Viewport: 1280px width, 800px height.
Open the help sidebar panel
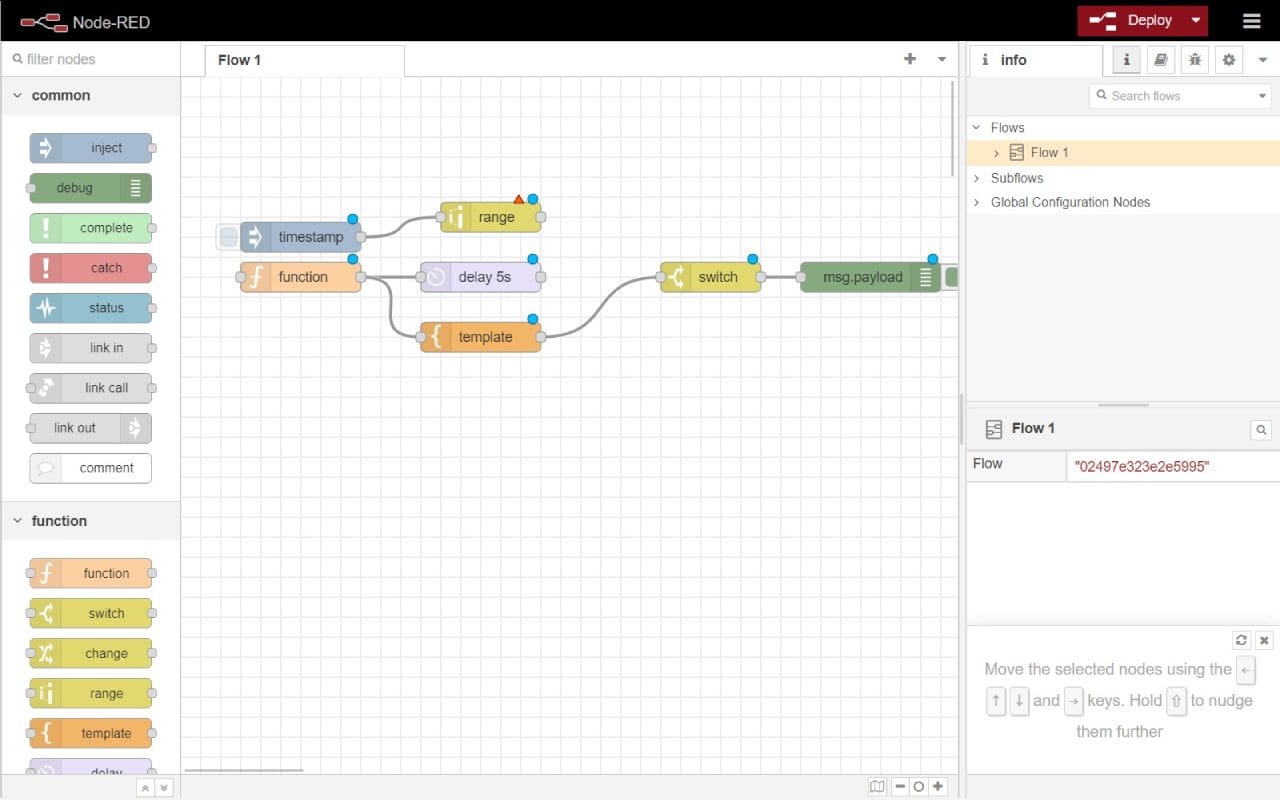coord(1160,59)
